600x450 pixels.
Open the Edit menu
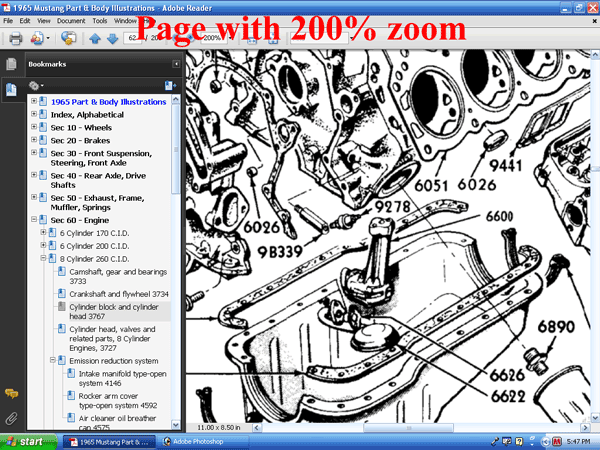point(25,21)
